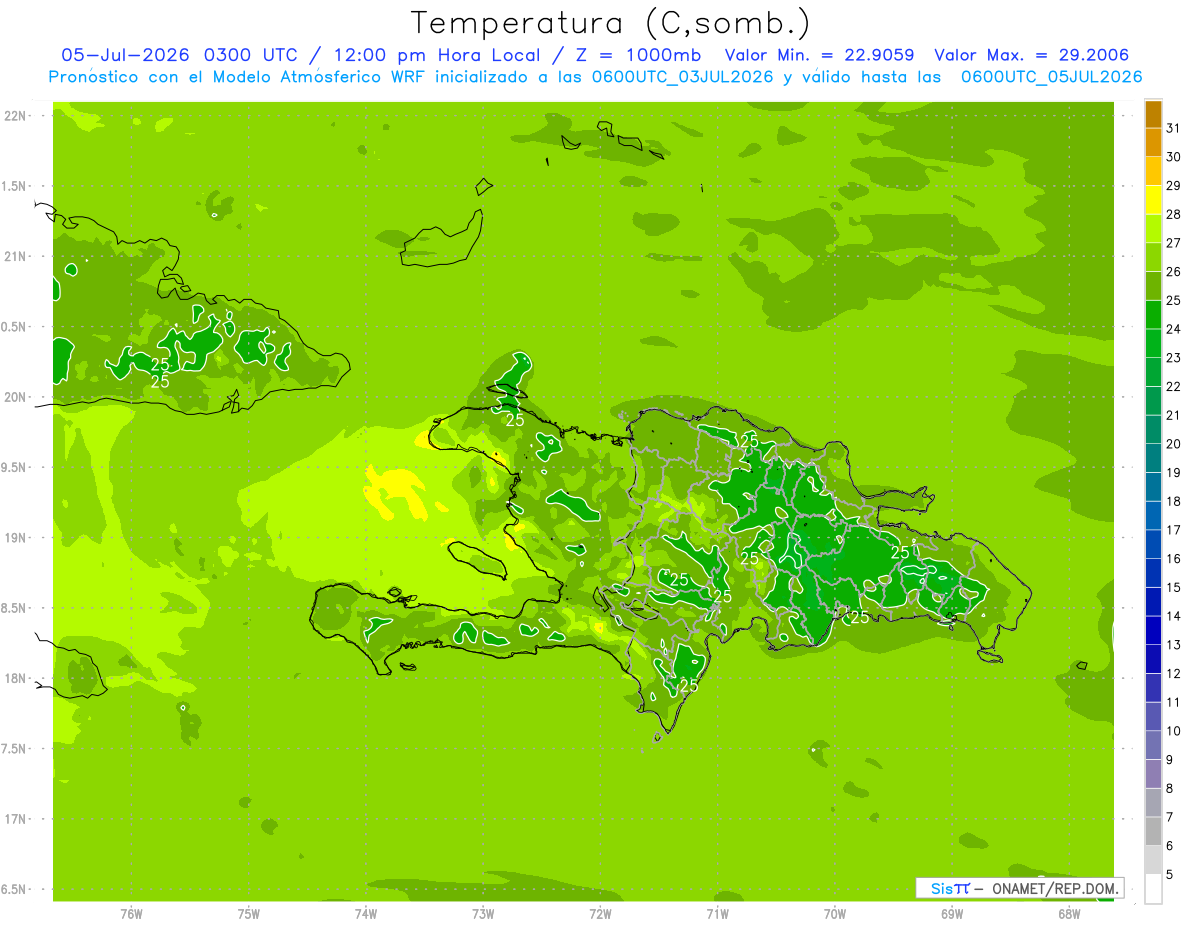The height and width of the screenshot is (927, 1200).
Task: Click the legend number 20
Action: [x=1174, y=444]
